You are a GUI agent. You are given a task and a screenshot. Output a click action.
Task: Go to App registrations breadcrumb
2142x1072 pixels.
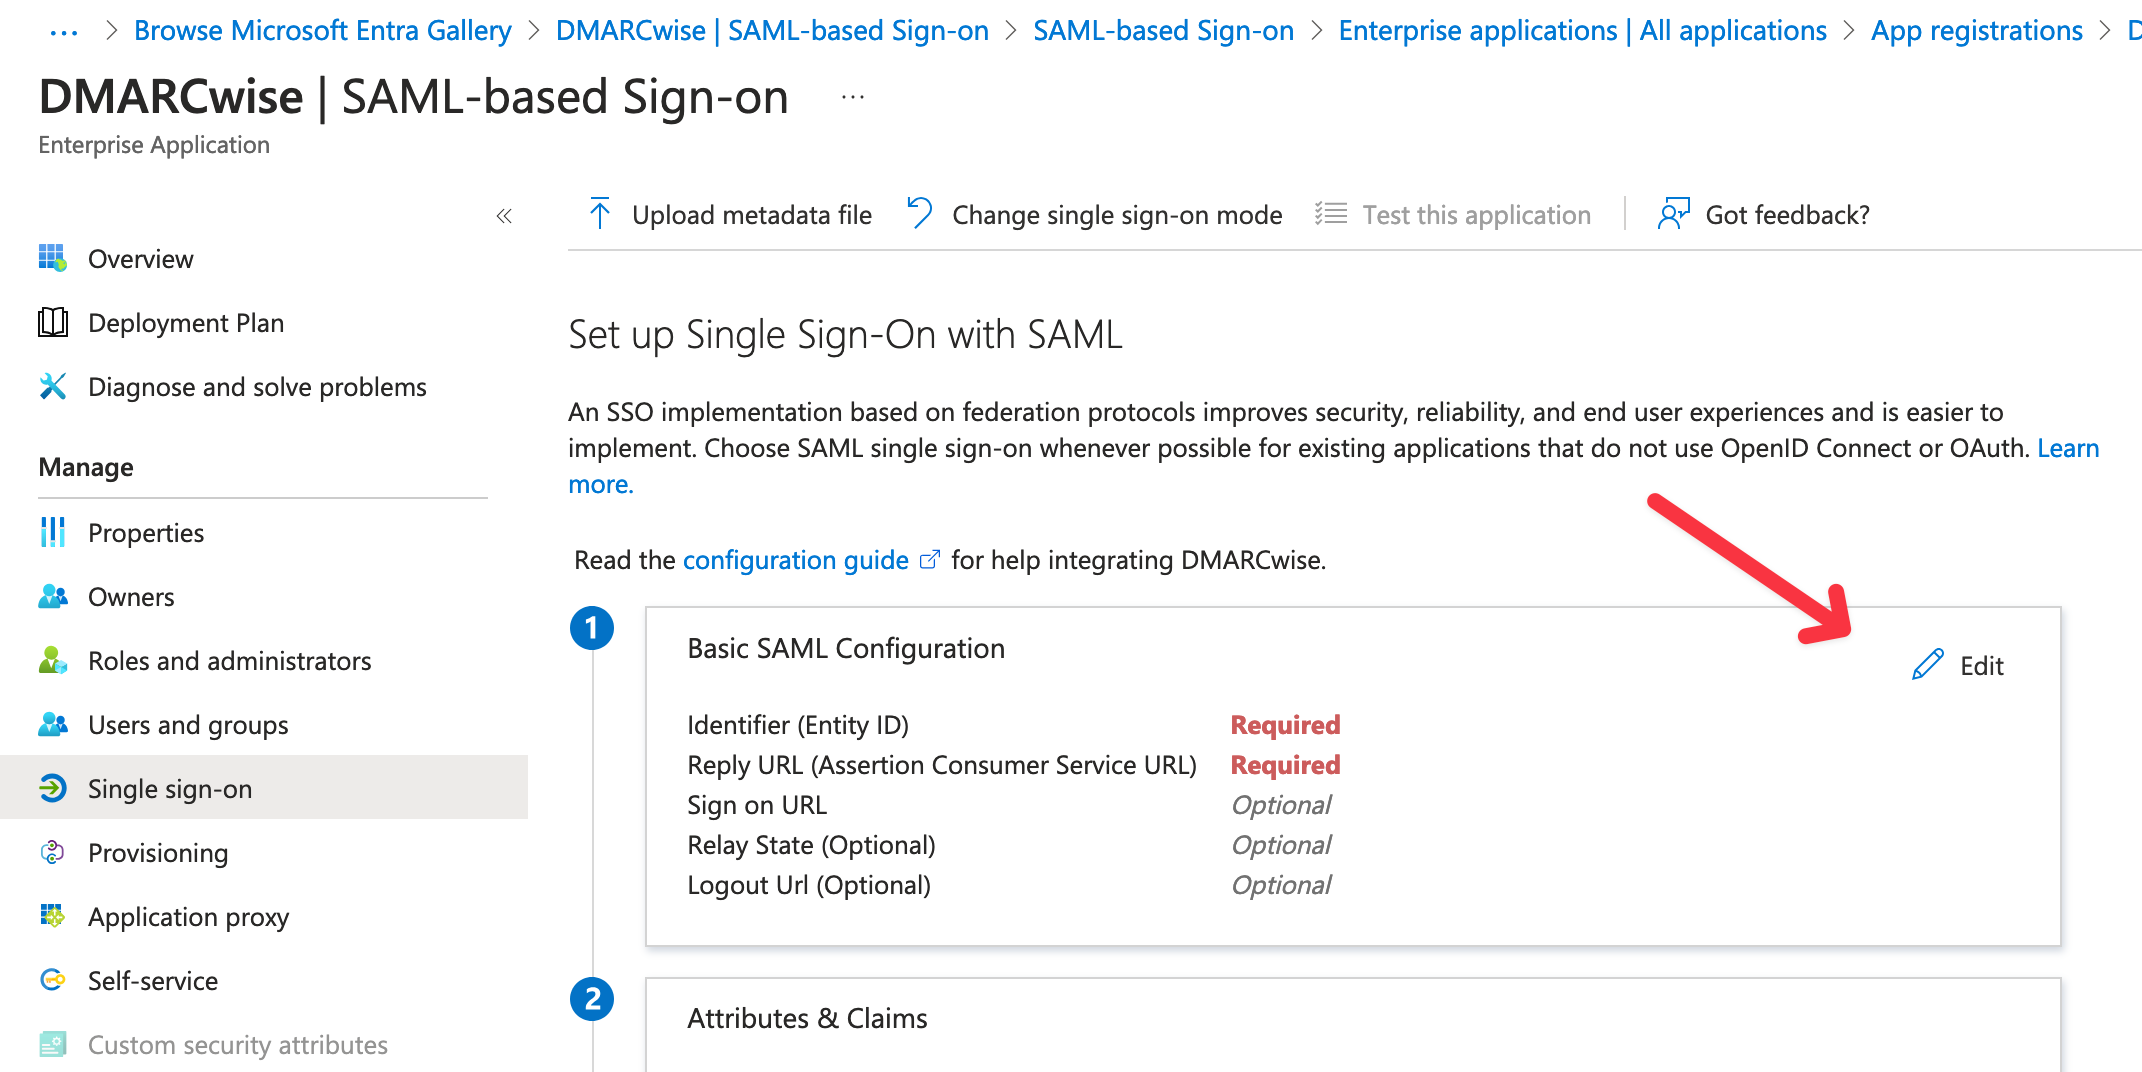point(1976,31)
